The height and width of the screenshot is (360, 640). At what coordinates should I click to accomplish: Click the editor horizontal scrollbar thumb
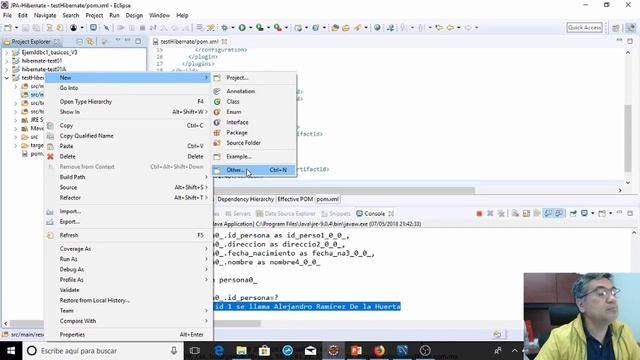pos(345,190)
